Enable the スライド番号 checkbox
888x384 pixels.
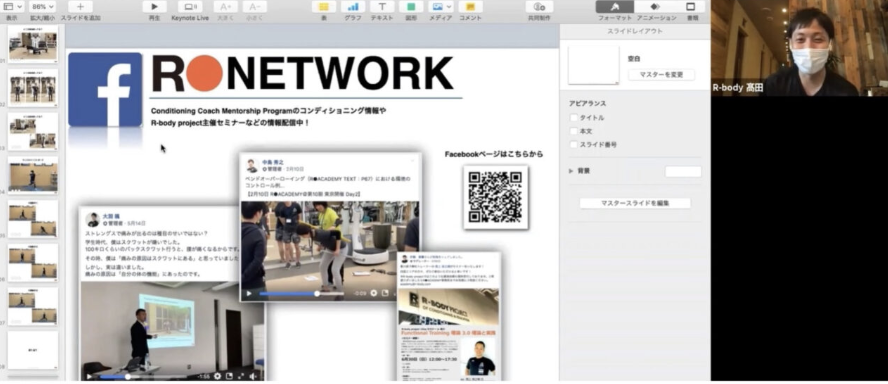pos(574,144)
